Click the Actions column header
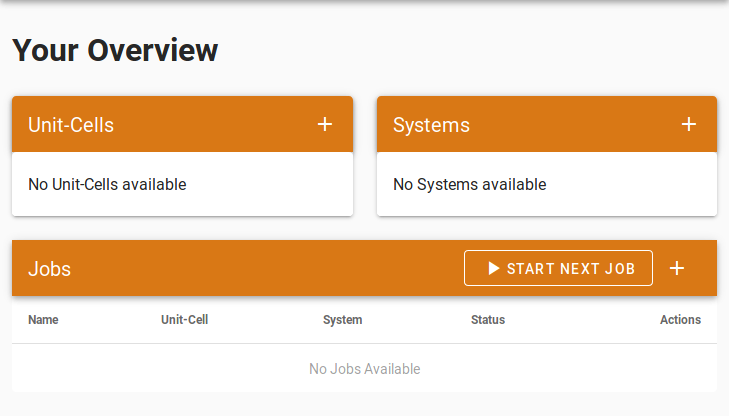The width and height of the screenshot is (729, 416). pos(680,320)
